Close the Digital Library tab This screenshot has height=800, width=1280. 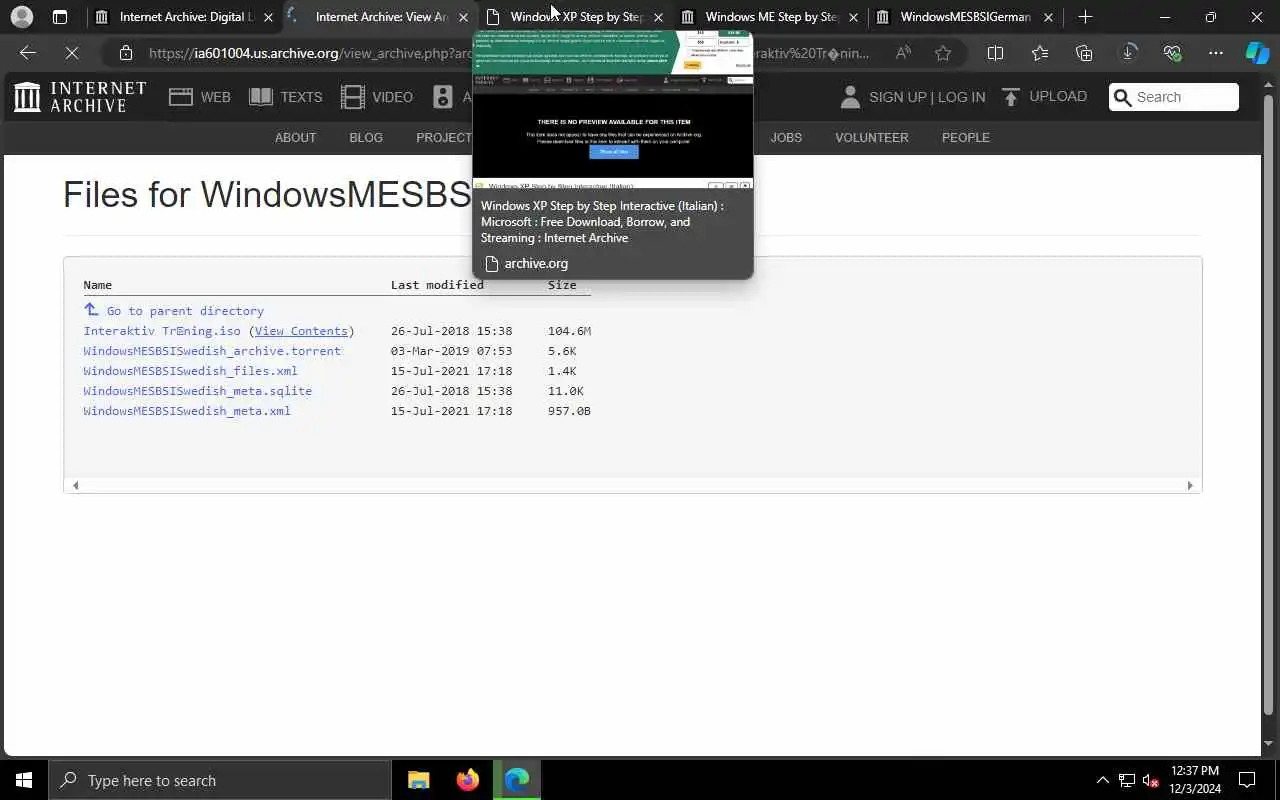point(268,17)
